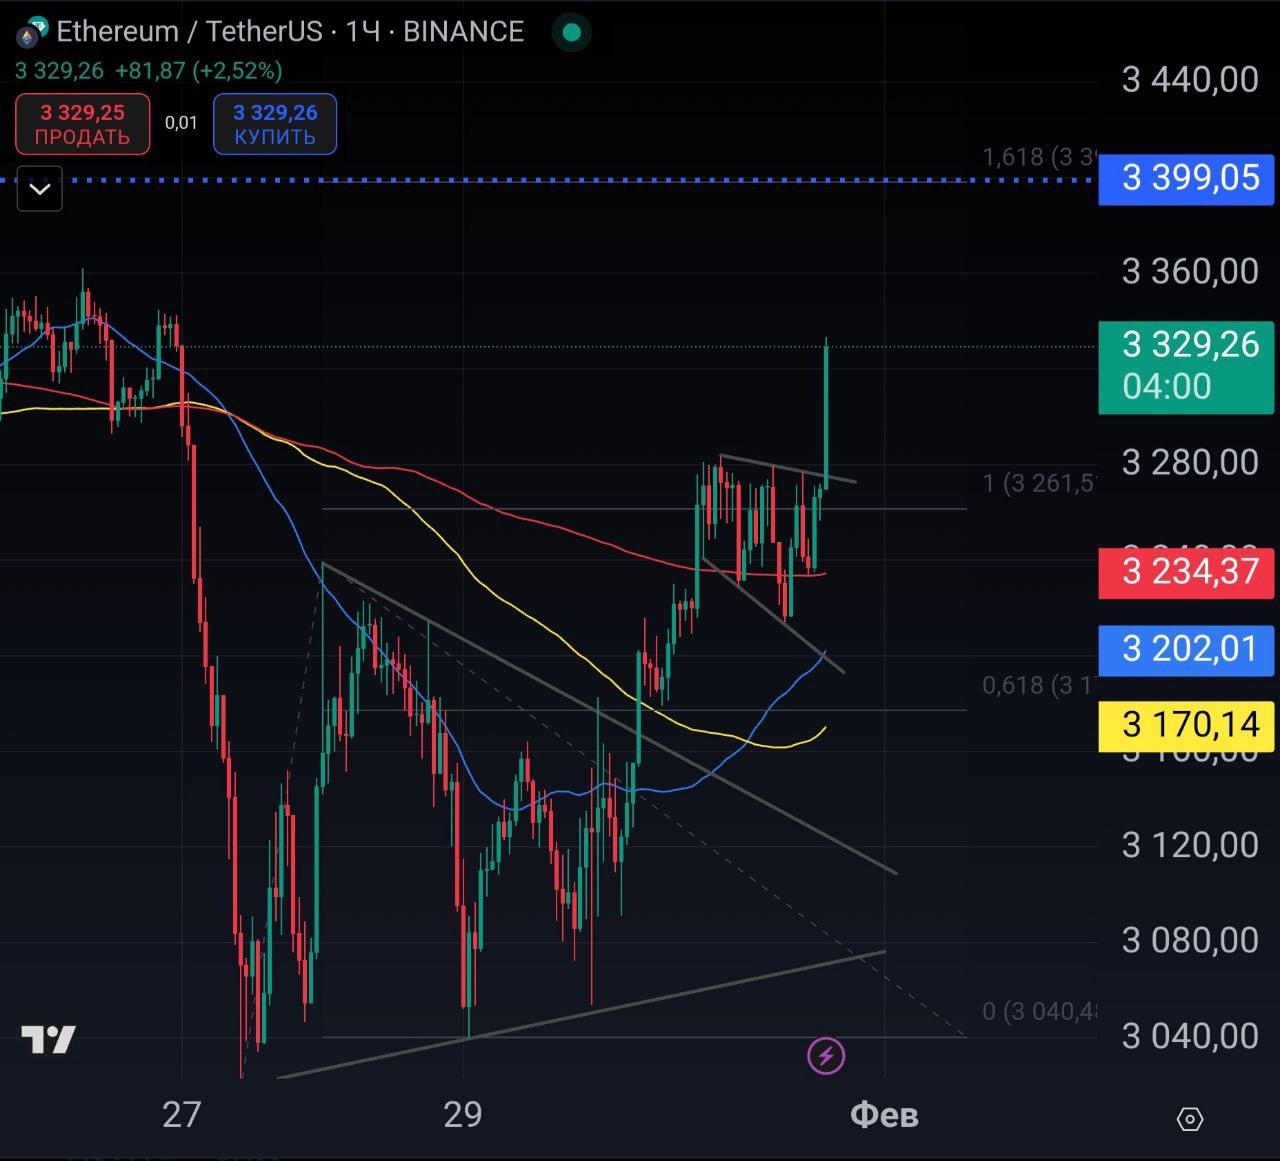The height and width of the screenshot is (1161, 1280).
Task: Click the 3 280,00 price axis label
Action: point(1190,462)
